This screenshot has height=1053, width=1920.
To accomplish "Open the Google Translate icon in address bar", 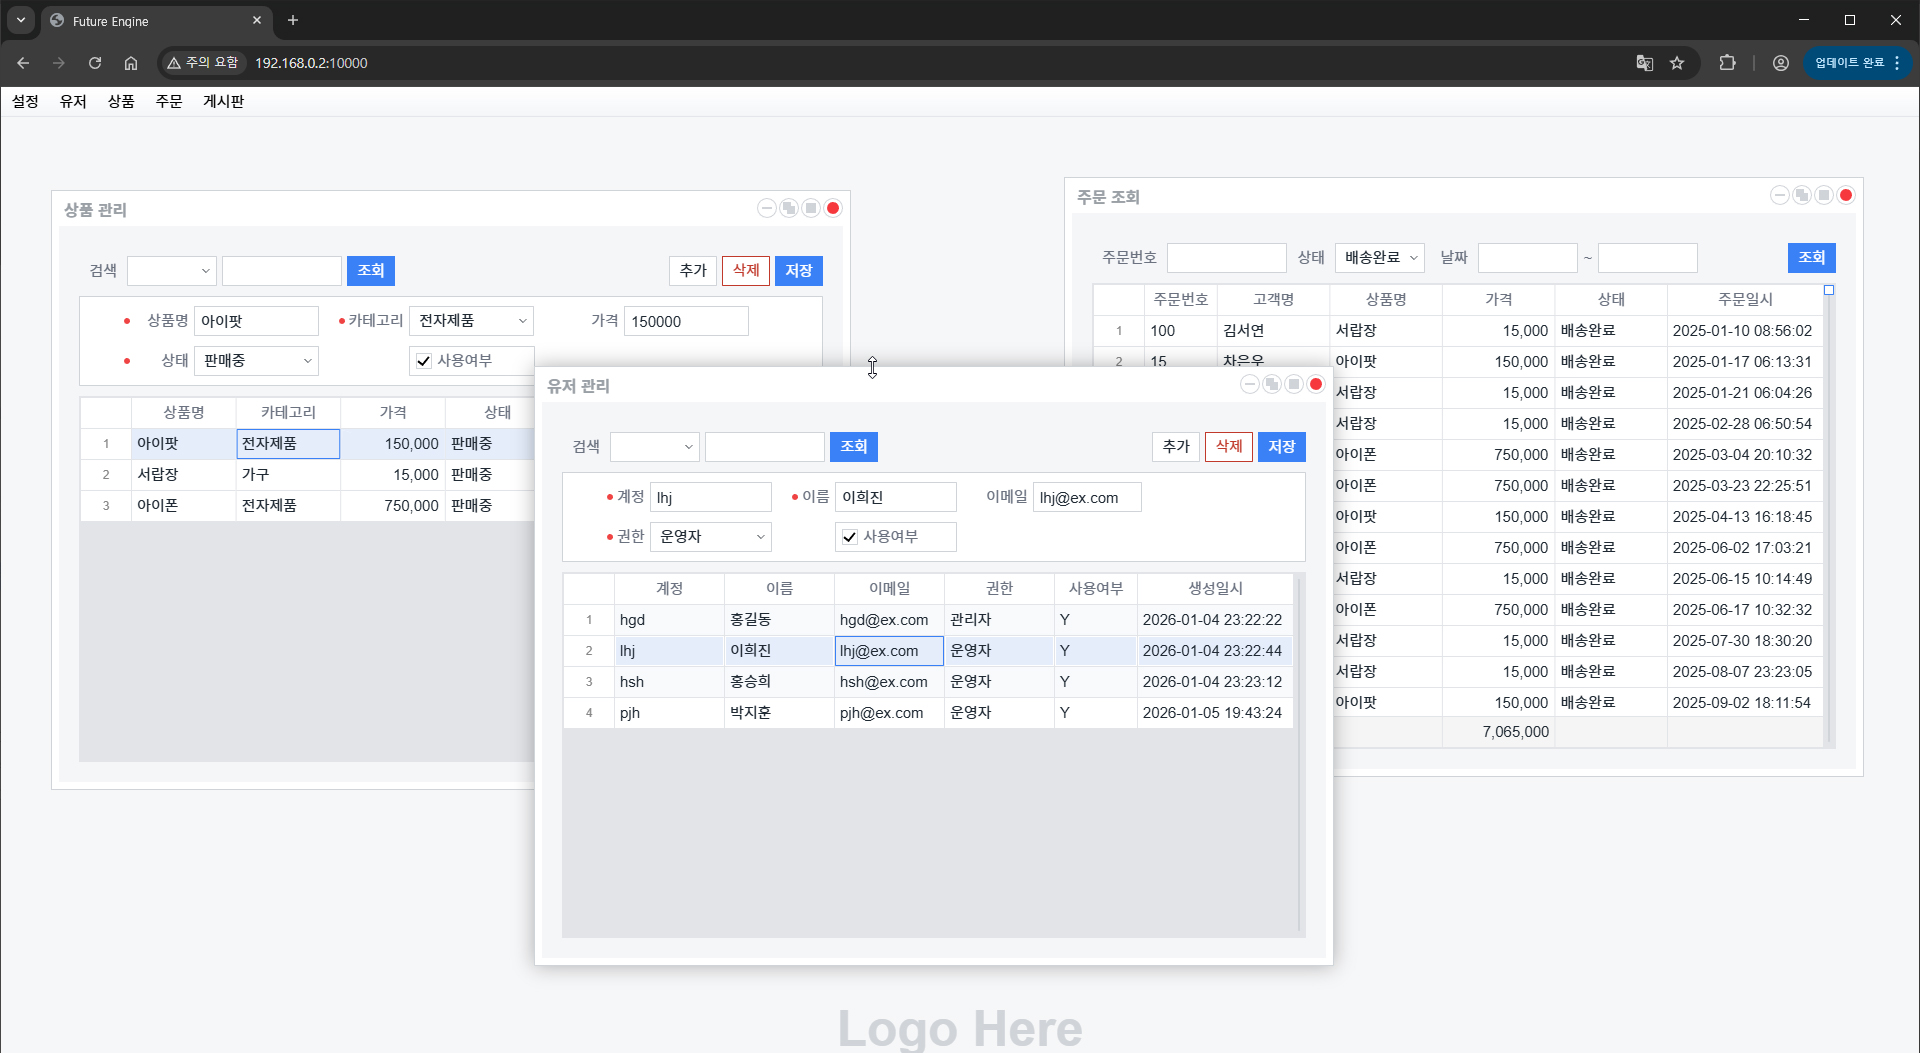I will click(x=1644, y=63).
